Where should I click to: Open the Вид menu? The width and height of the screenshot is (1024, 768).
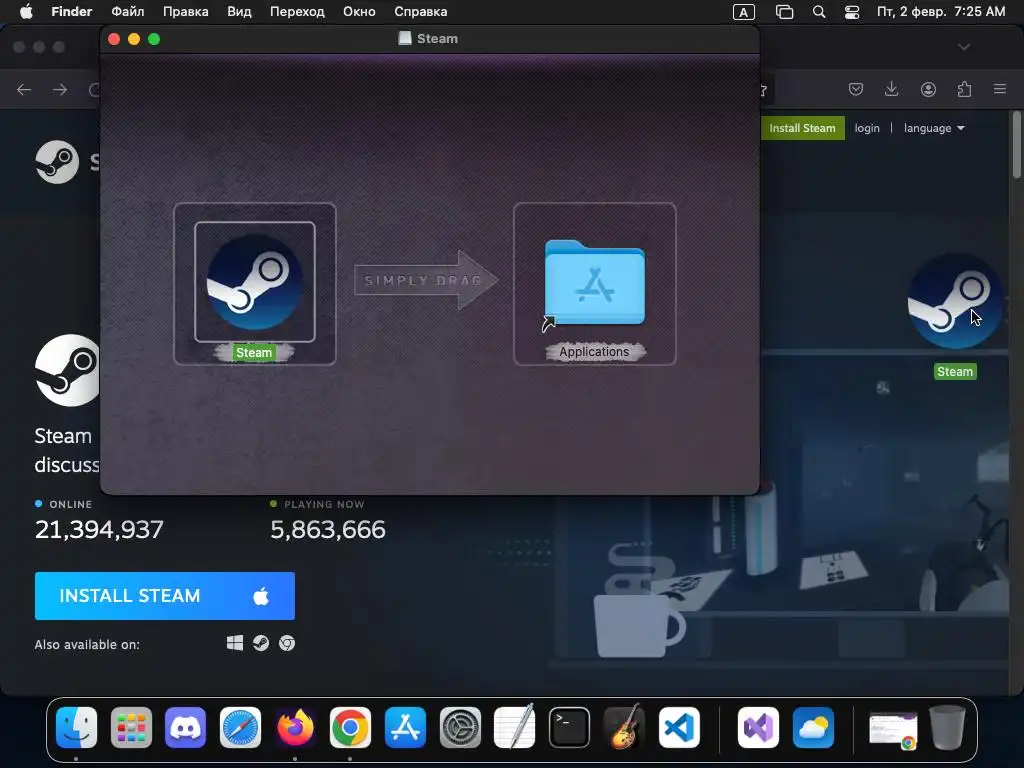239,12
